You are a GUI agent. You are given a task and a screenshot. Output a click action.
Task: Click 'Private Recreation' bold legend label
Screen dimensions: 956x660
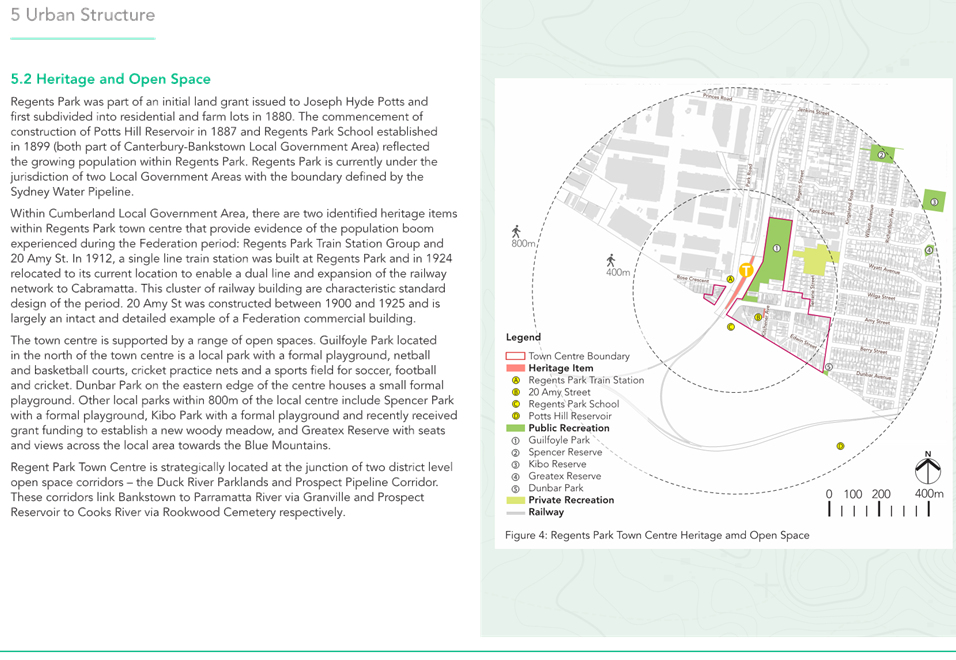(x=571, y=500)
